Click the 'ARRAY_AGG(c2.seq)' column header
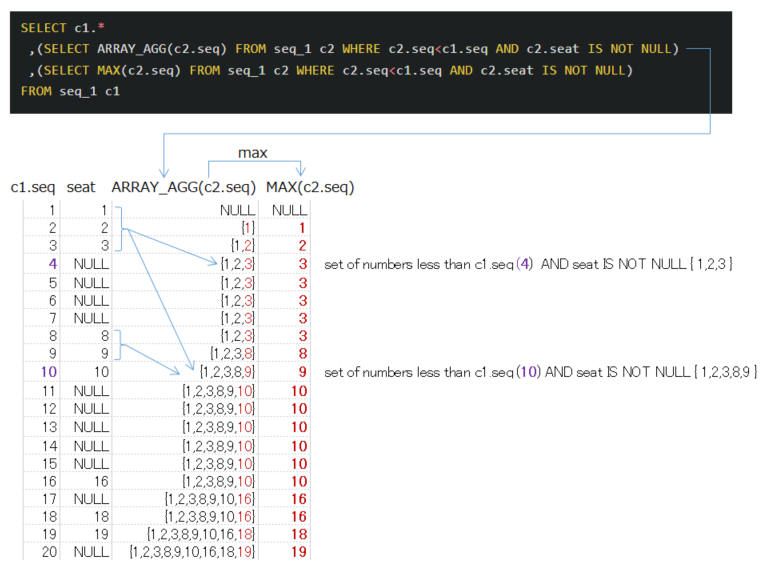The height and width of the screenshot is (566, 765). (183, 187)
